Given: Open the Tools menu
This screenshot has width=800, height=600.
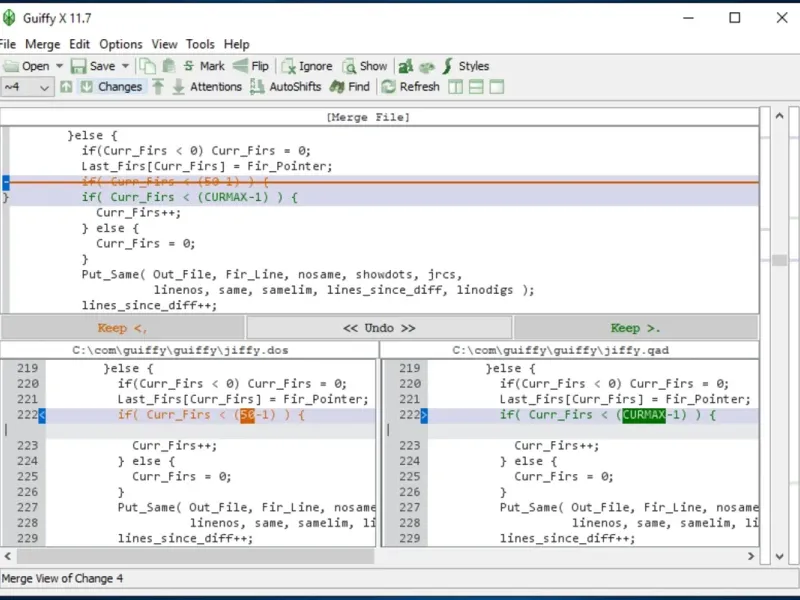Looking at the screenshot, I should [200, 44].
